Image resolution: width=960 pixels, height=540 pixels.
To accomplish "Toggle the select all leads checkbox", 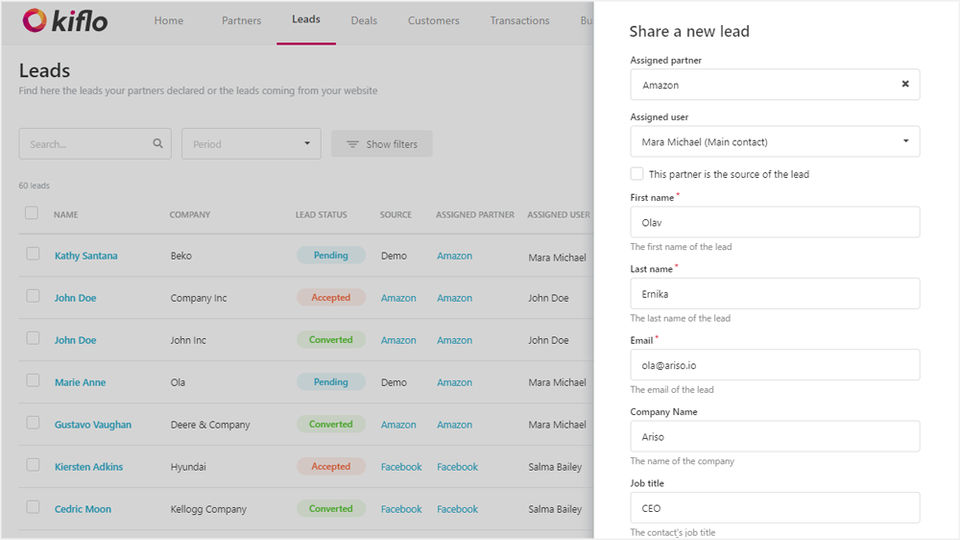I will [32, 213].
